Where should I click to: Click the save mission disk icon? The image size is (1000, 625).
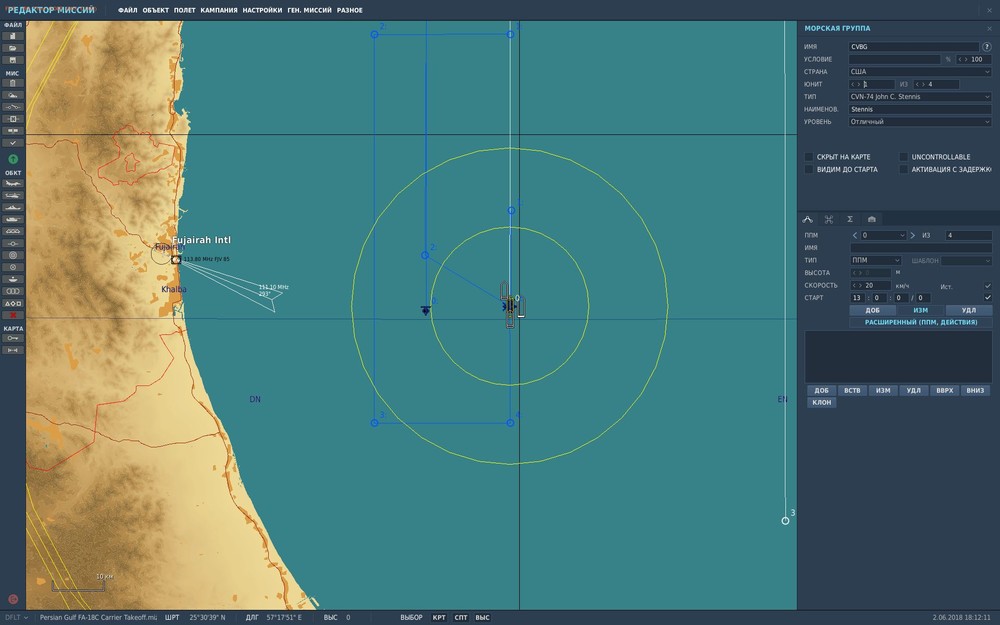click(13, 60)
